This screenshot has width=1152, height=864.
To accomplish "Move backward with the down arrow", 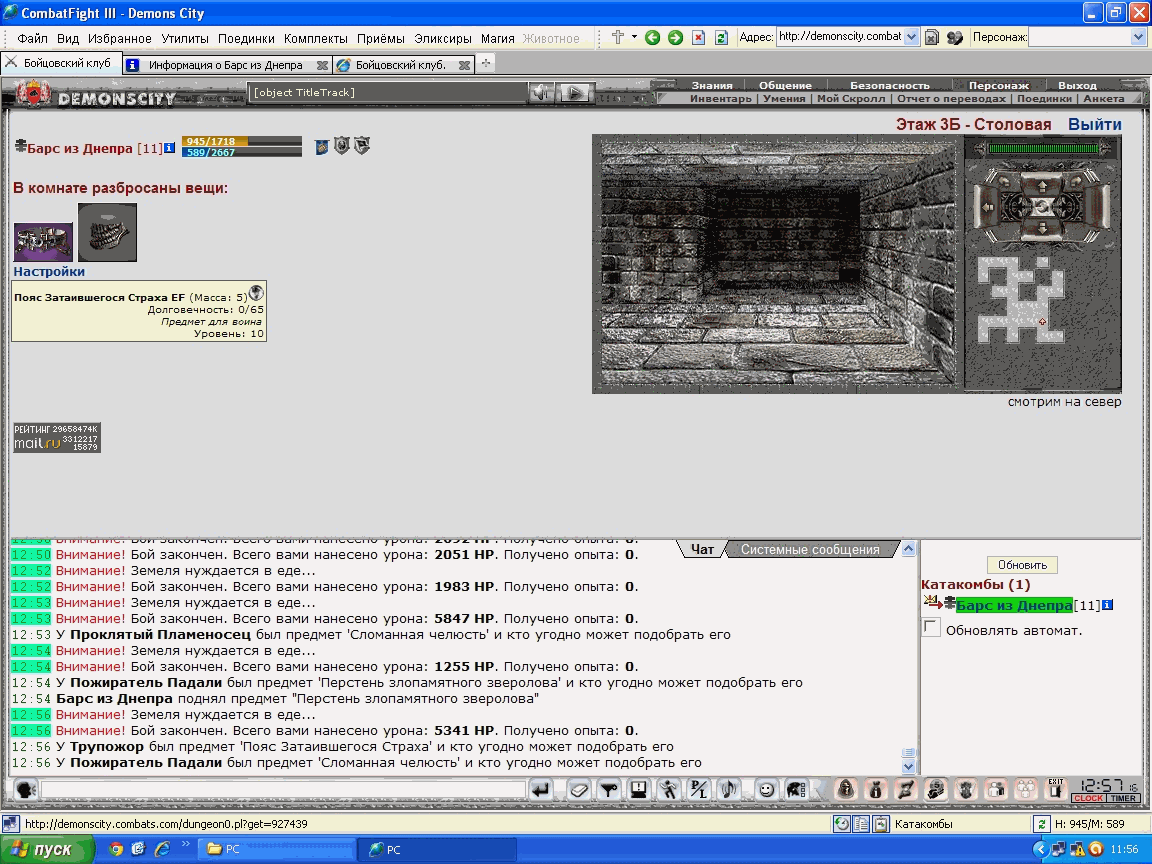I will pyautogui.click(x=1042, y=228).
